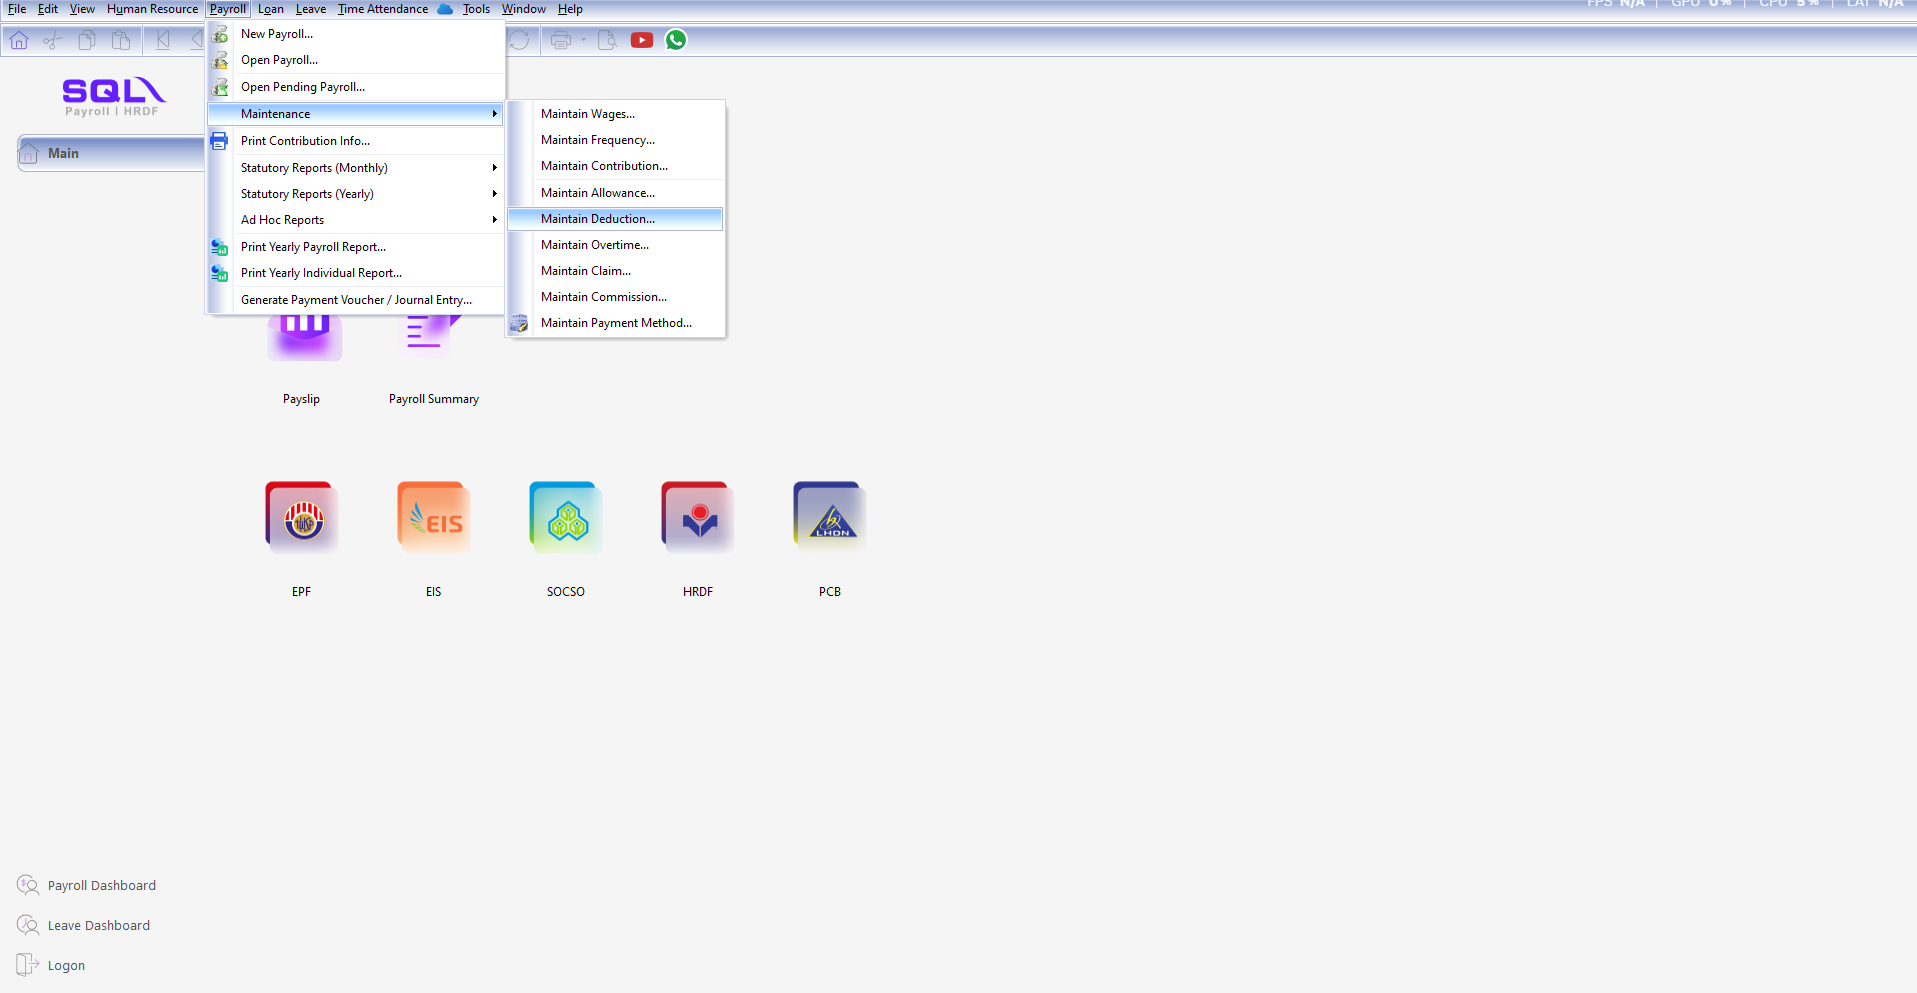
Task: Open Payroll Dashboard link
Action: point(101,886)
